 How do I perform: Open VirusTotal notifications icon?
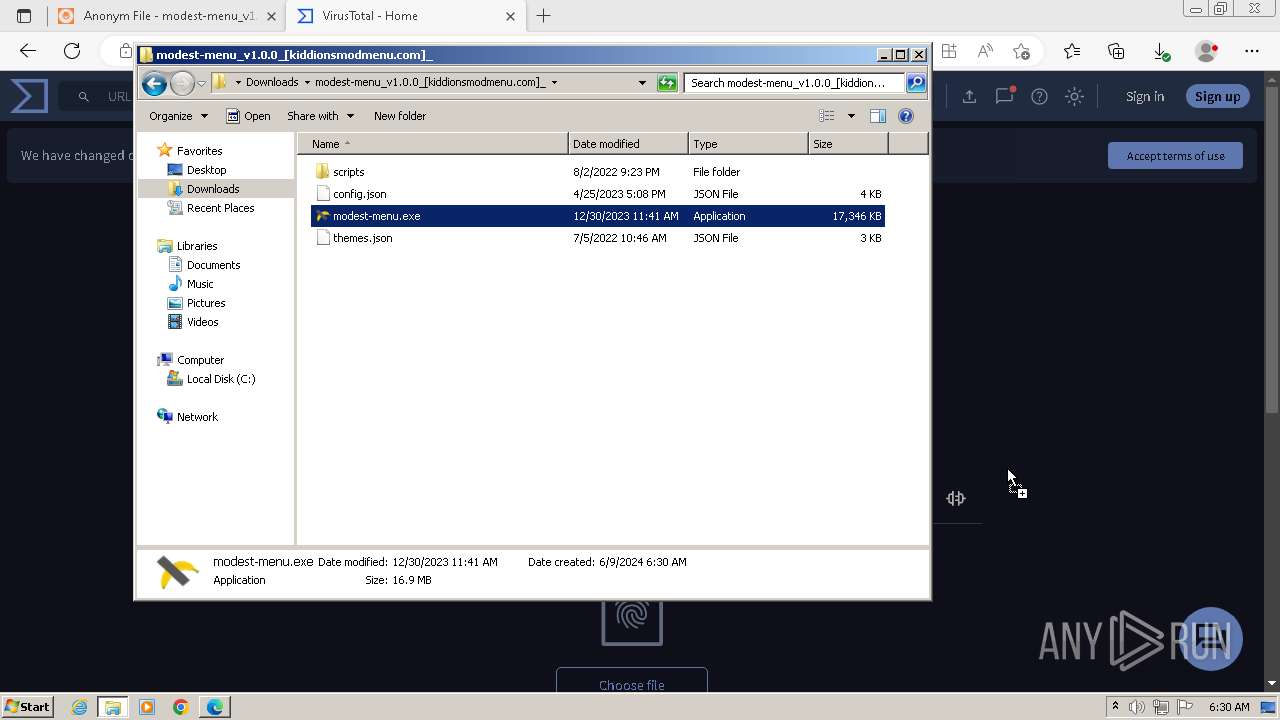coord(1004,97)
